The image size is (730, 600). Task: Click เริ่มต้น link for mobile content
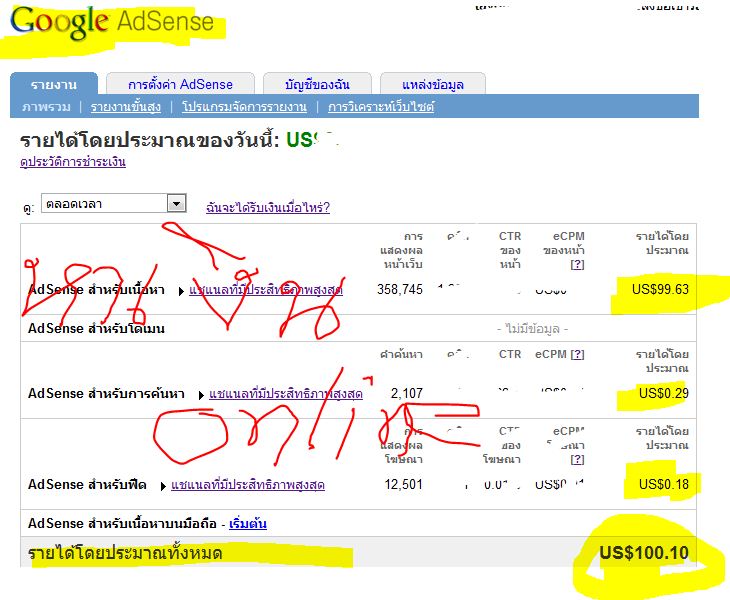point(248,524)
